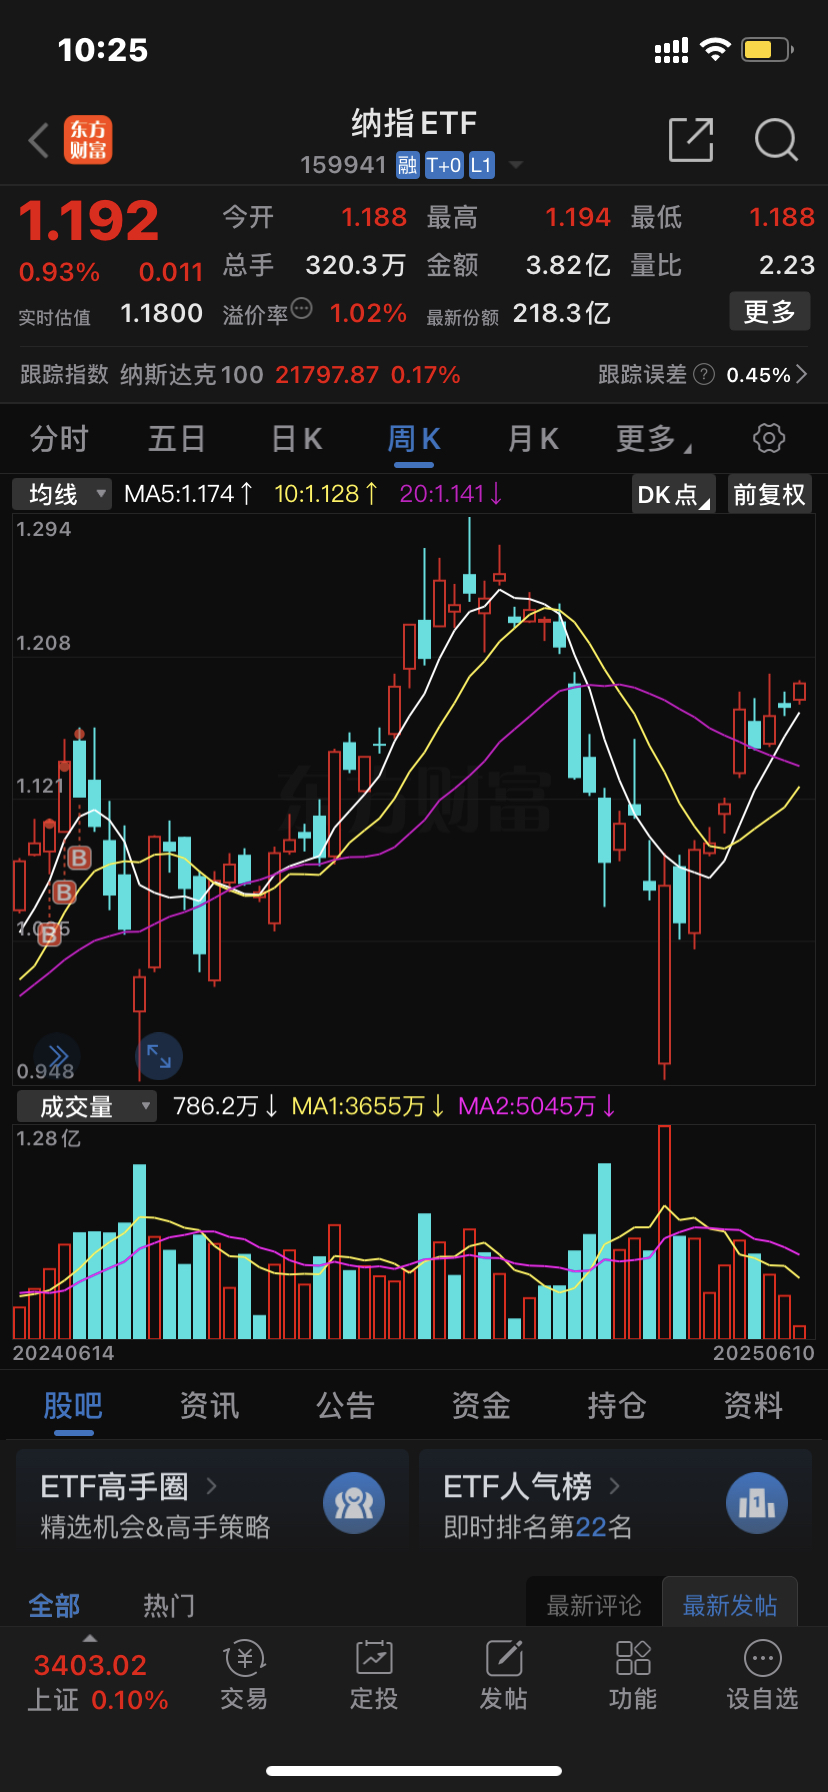The width and height of the screenshot is (828, 1792).
Task: Tap the 20:1.141 moving average label
Action: [451, 494]
